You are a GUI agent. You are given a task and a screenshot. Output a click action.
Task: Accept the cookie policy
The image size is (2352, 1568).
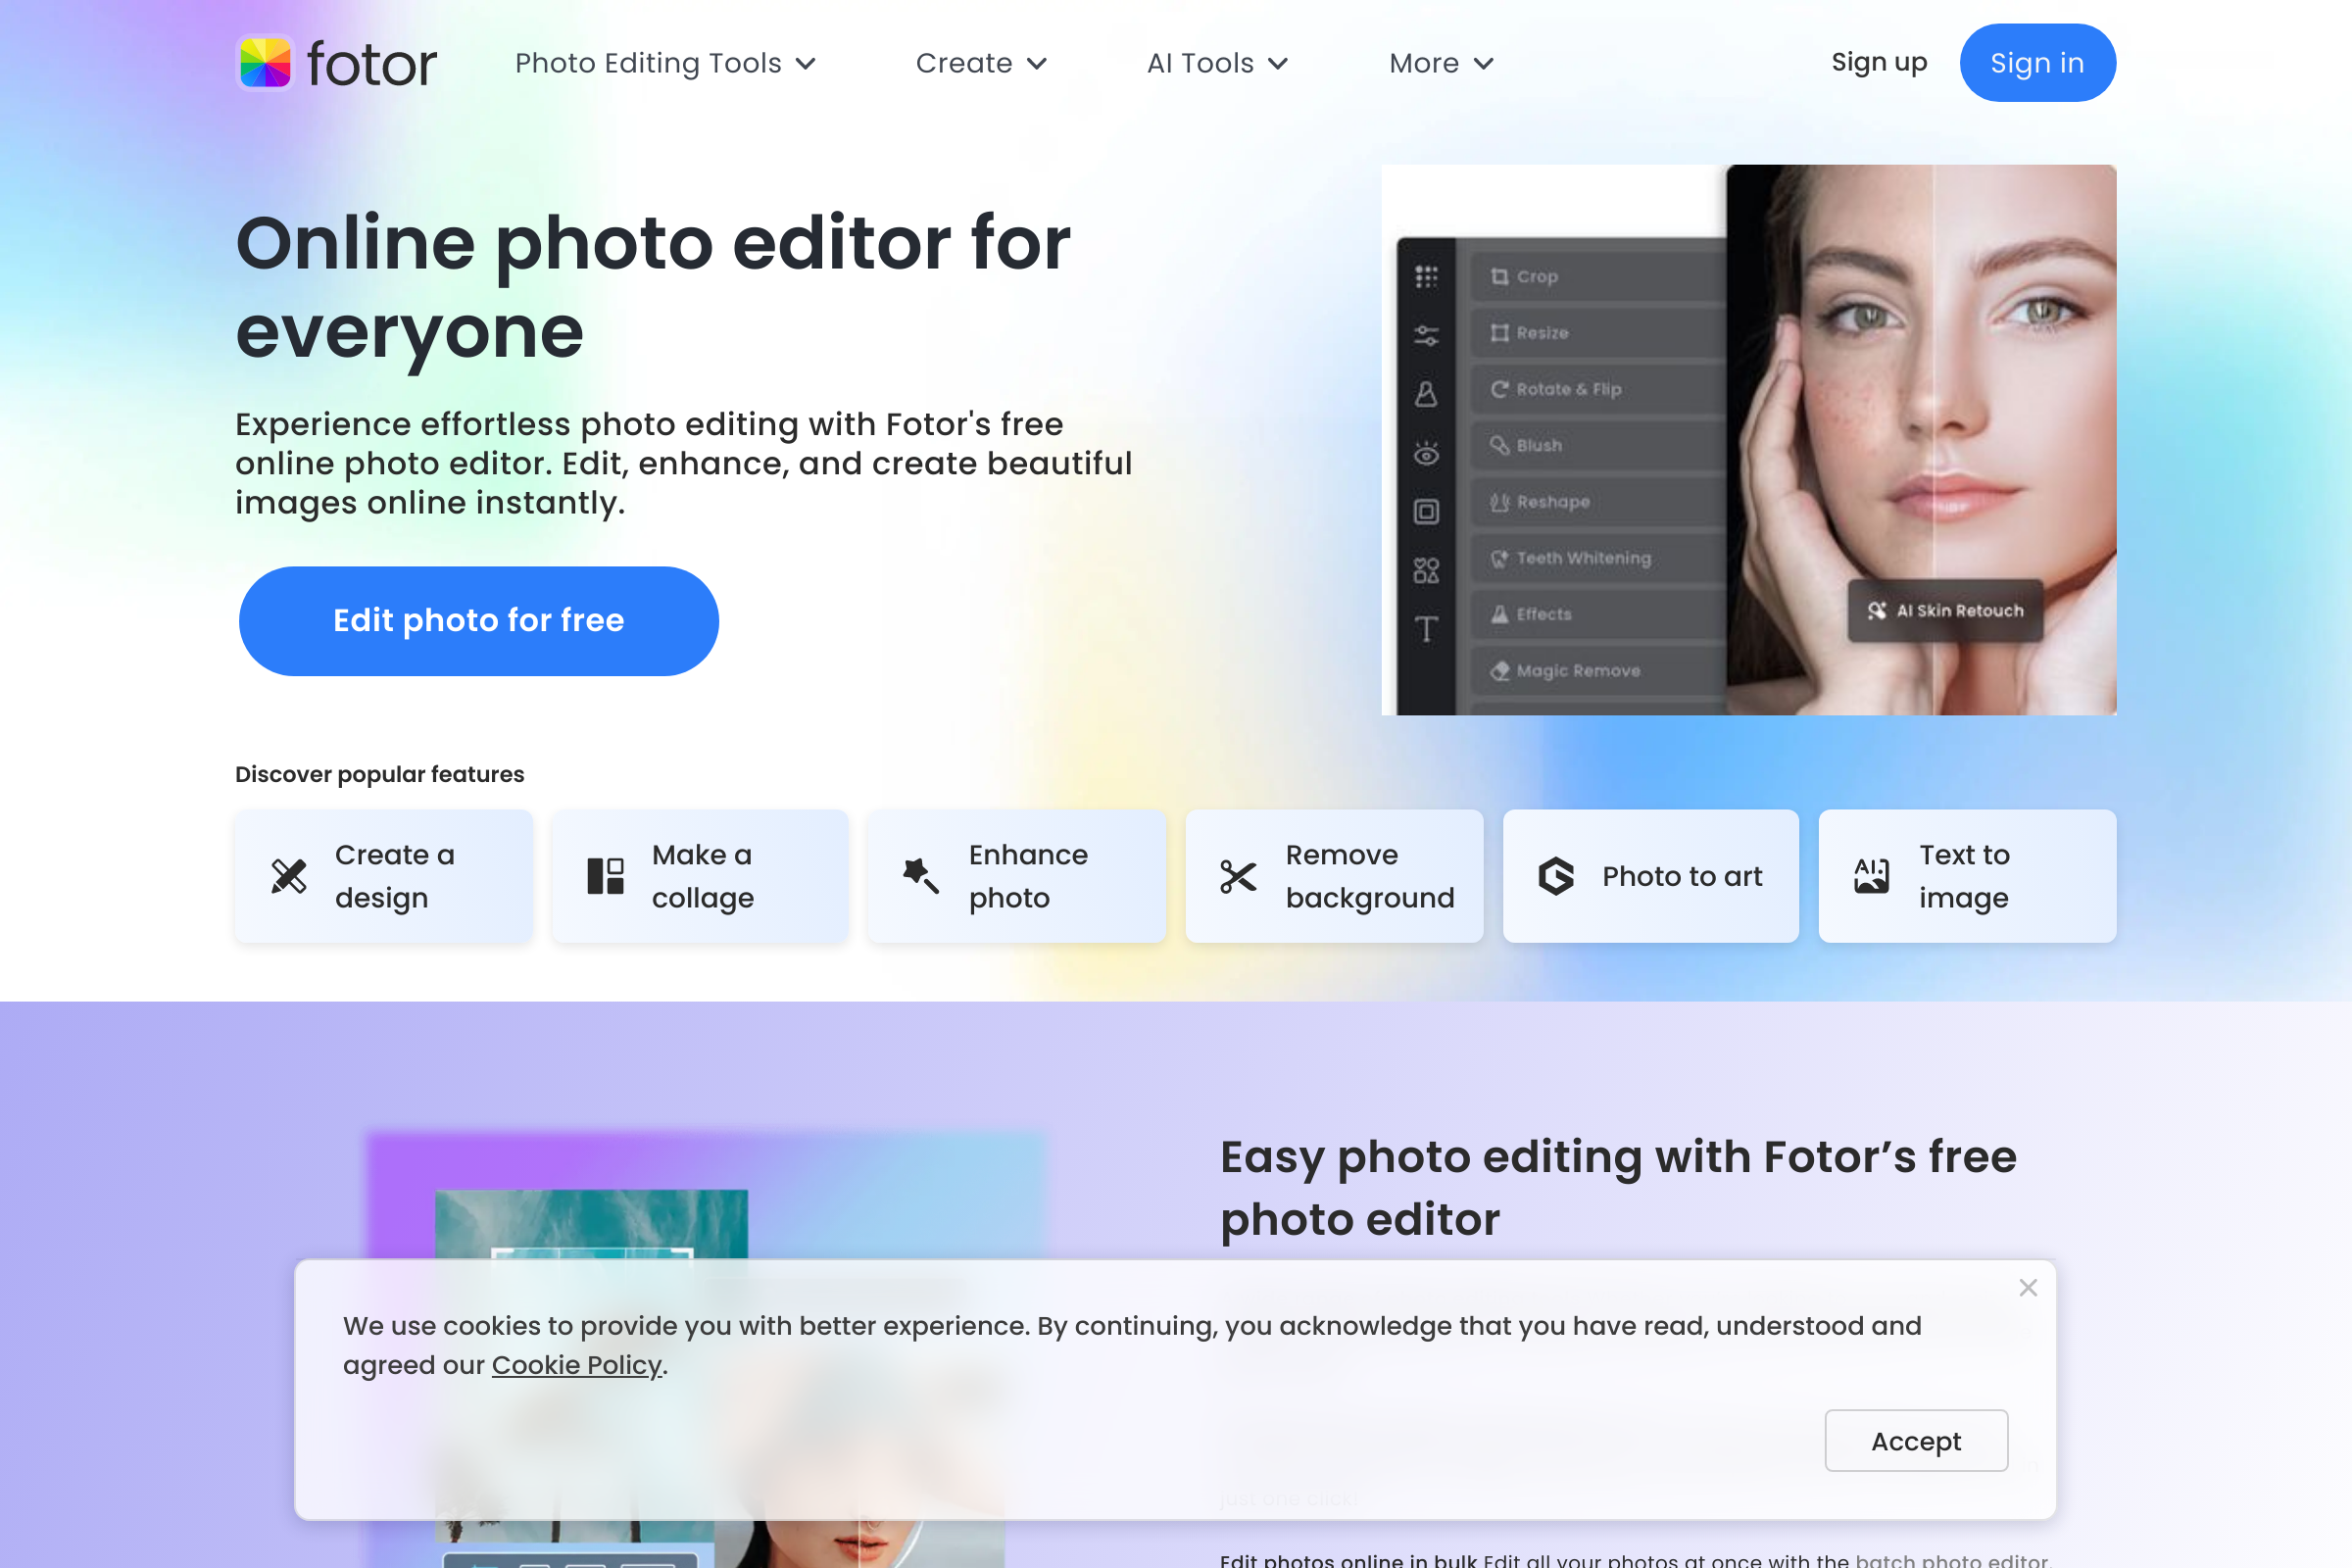point(1915,1440)
